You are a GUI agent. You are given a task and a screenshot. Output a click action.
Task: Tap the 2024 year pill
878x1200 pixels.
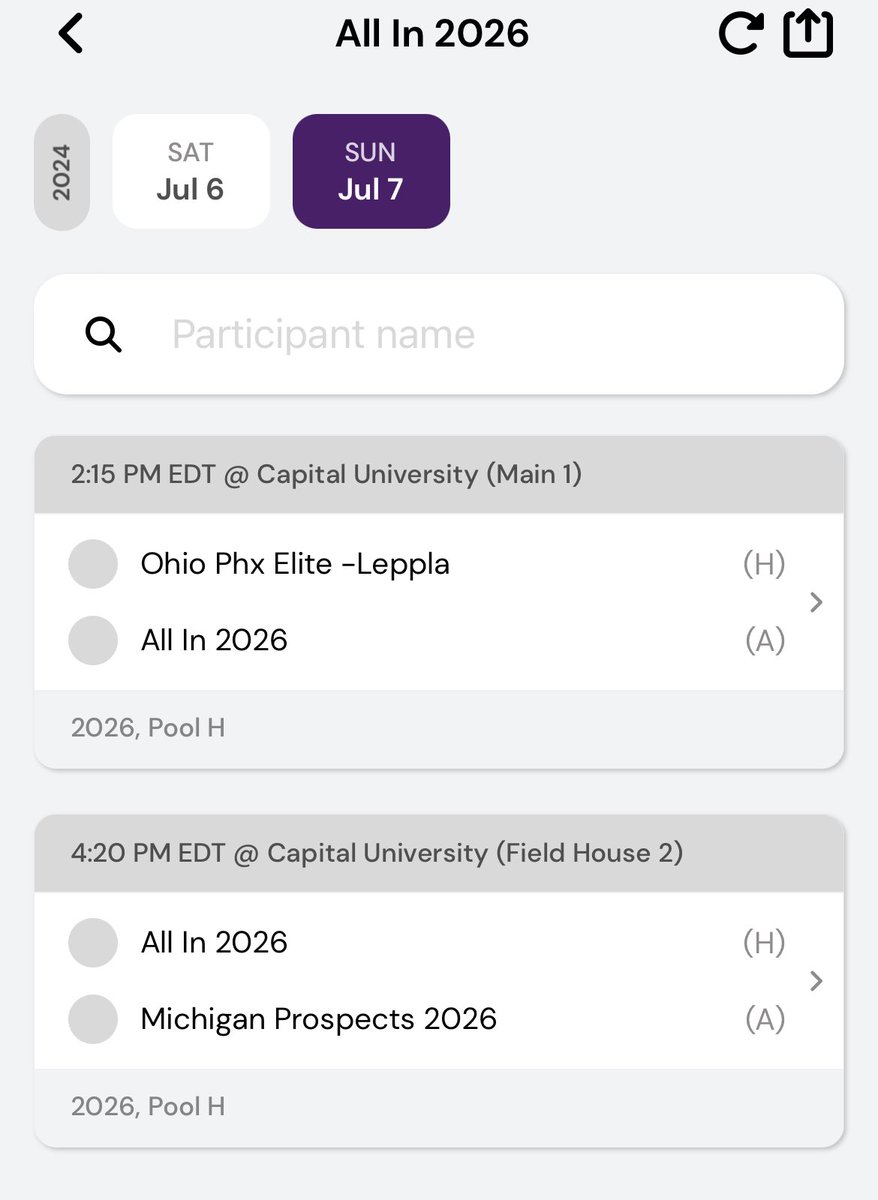tap(62, 172)
